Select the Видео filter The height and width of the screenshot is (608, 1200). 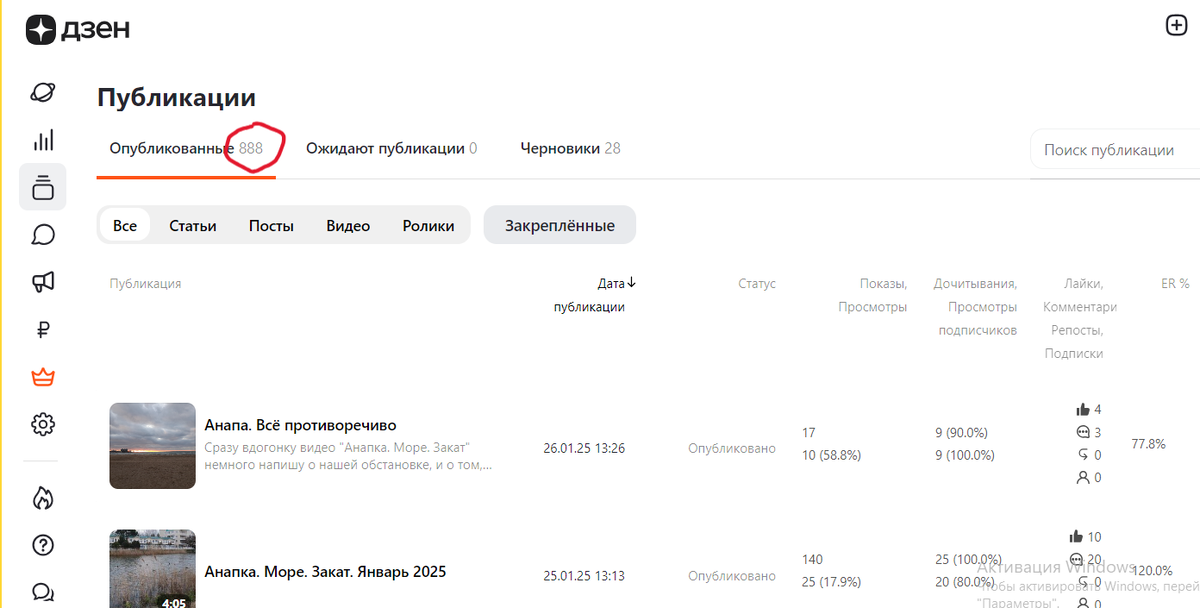[348, 225]
